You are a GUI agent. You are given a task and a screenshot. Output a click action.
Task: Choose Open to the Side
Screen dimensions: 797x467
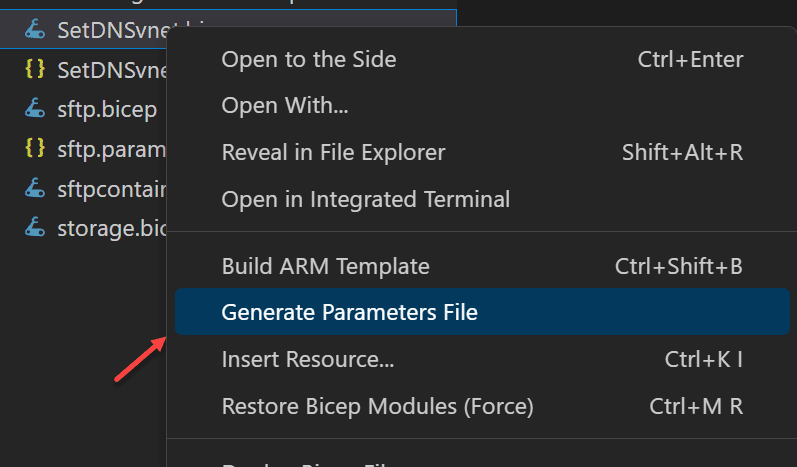pyautogui.click(x=482, y=59)
